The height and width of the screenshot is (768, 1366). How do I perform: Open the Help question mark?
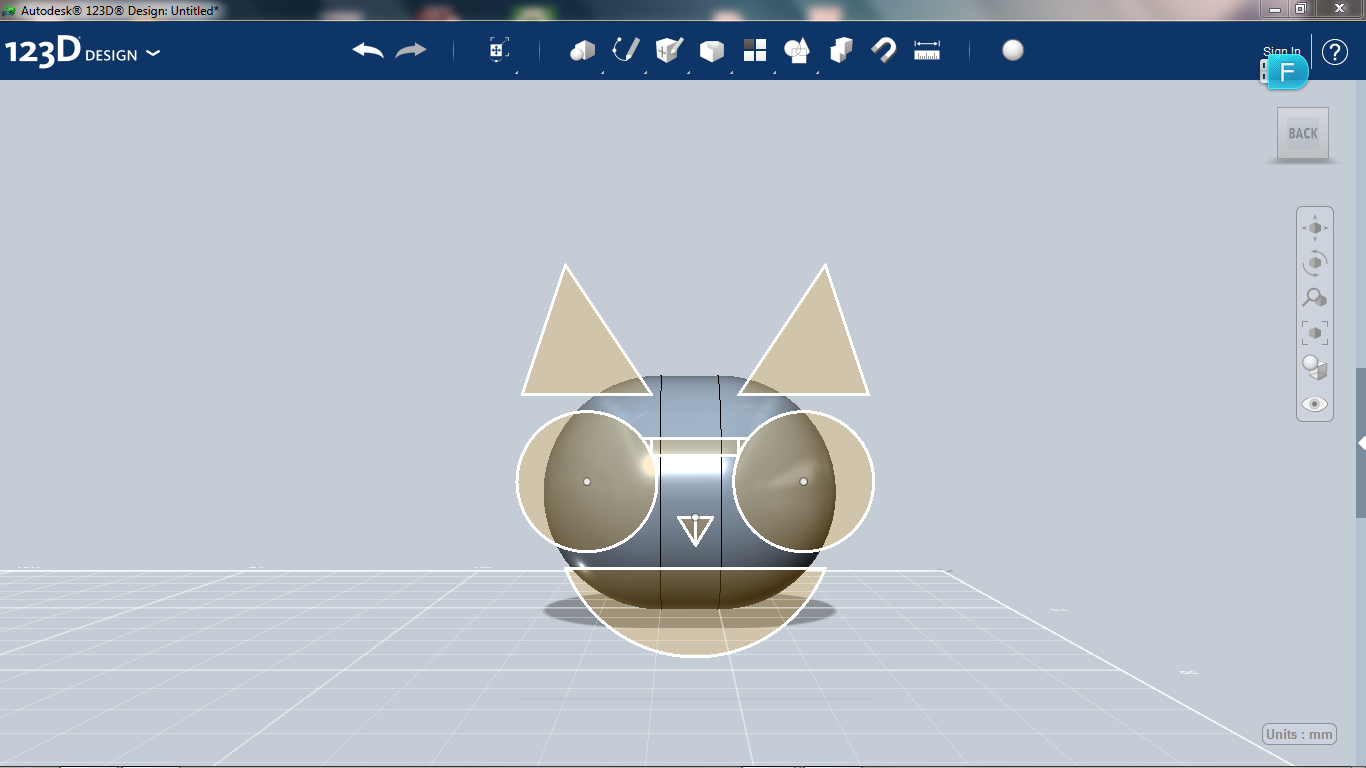coord(1335,52)
